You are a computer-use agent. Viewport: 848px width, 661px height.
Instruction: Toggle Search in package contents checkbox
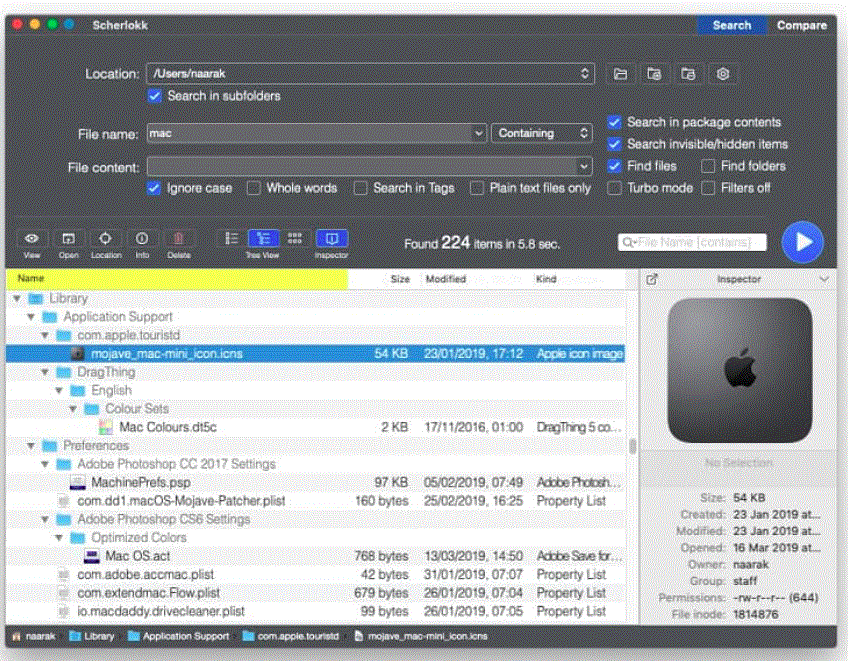click(614, 122)
